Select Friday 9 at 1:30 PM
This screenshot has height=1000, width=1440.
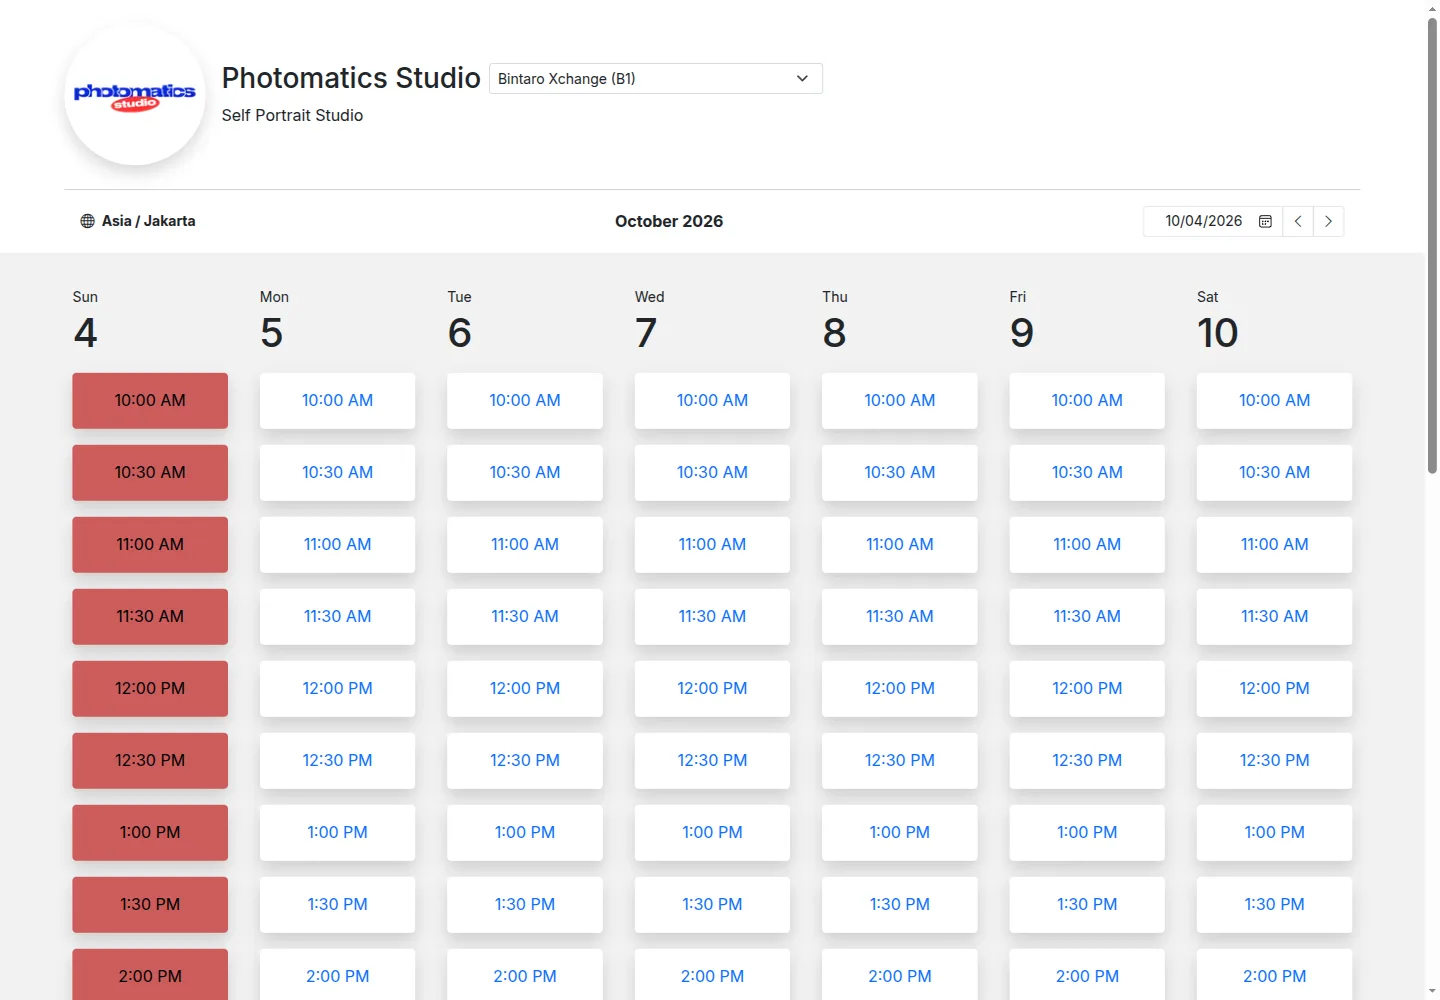point(1087,905)
